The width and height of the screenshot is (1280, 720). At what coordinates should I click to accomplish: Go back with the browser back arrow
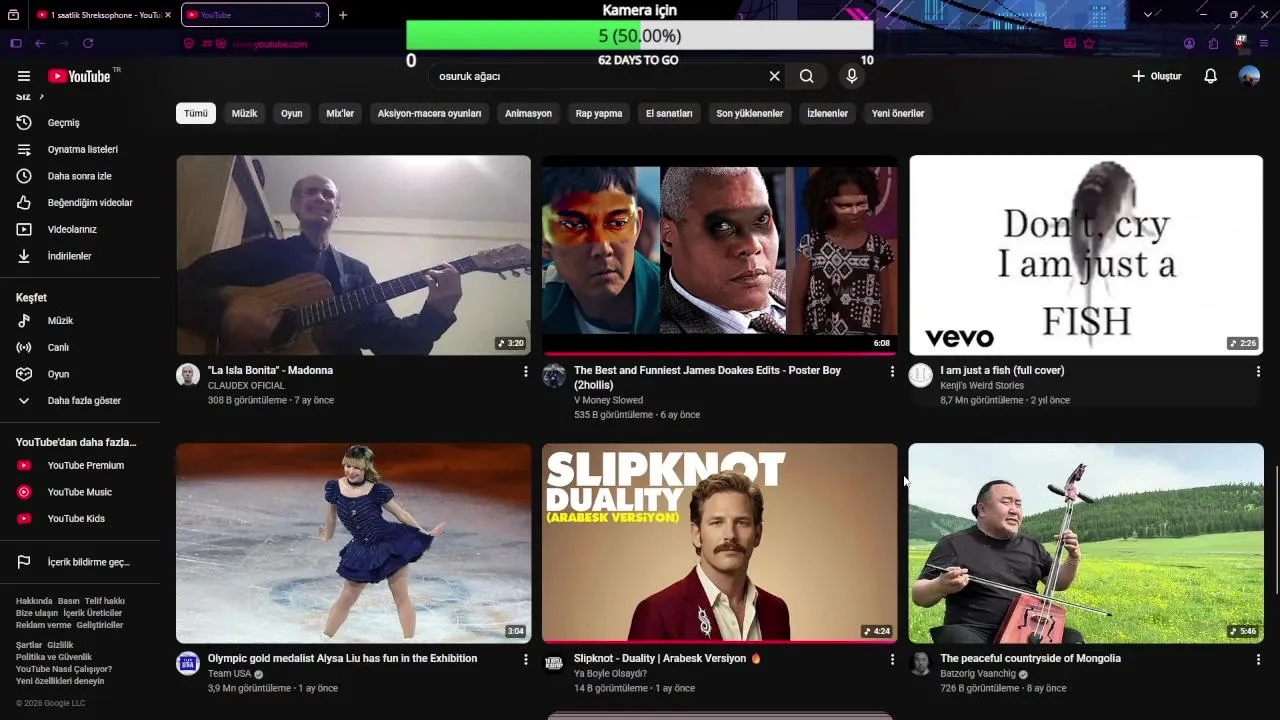[x=40, y=44]
